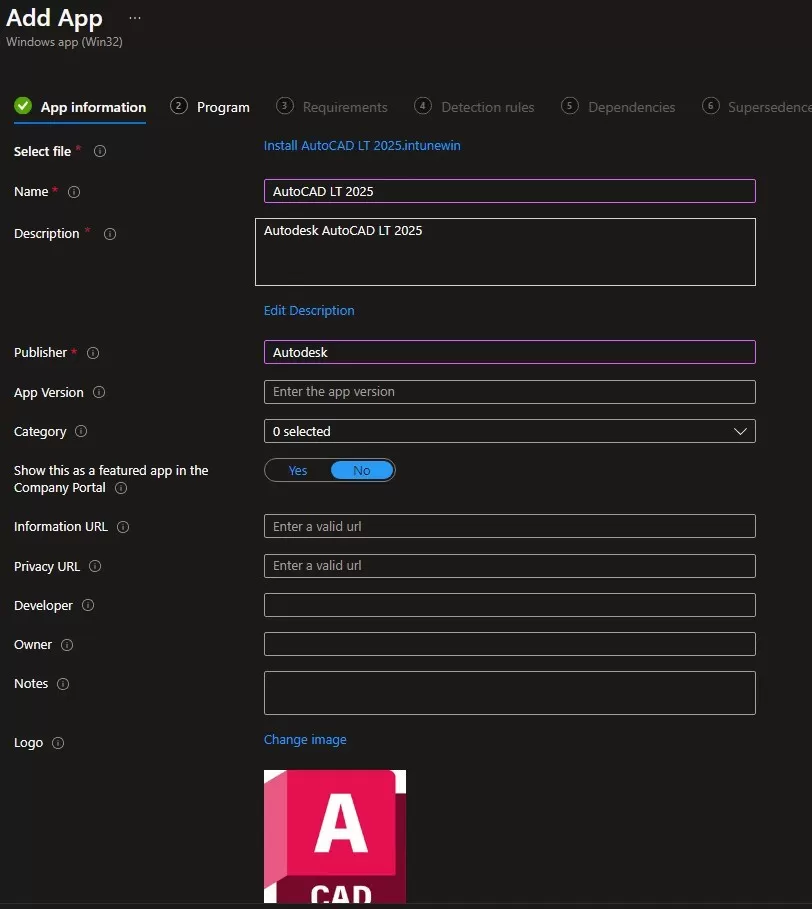Click the Change image link

pos(305,740)
